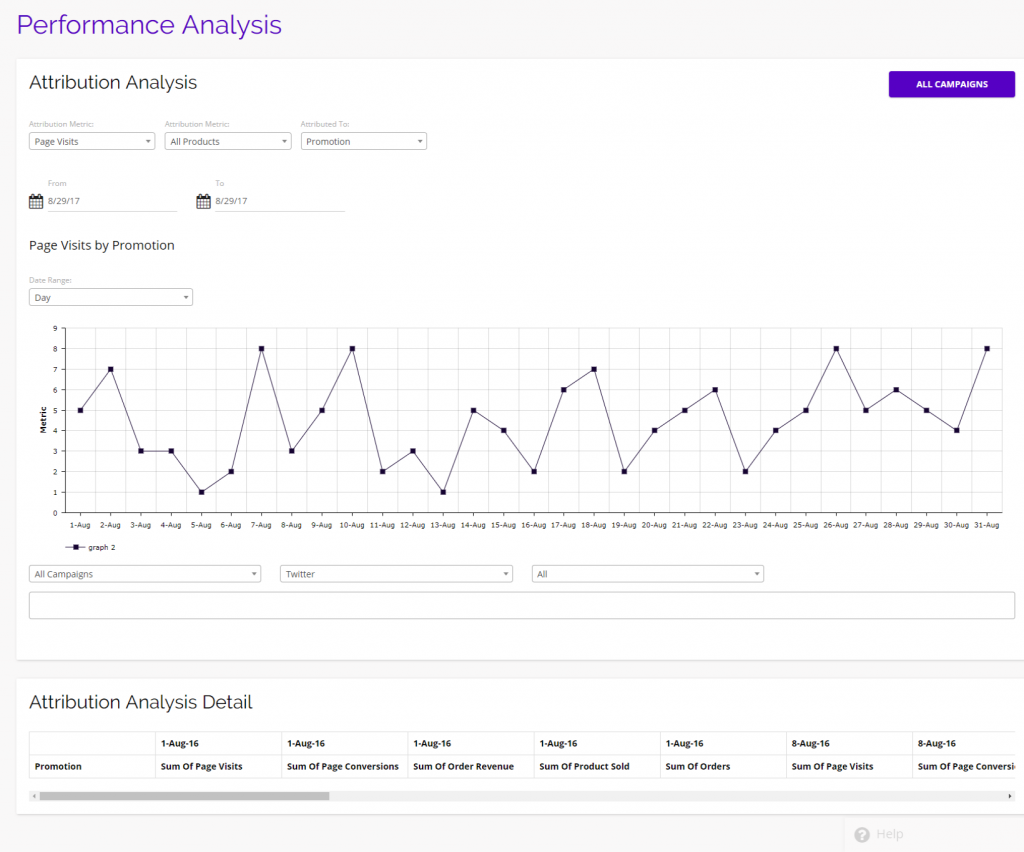Select the From date field showing 8/29/17
Image resolution: width=1024 pixels, height=852 pixels.
[x=100, y=200]
